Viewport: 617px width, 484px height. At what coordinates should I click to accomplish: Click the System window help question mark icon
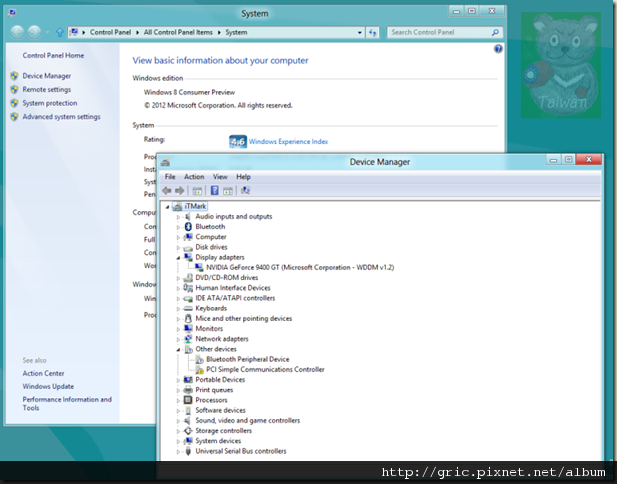498,49
